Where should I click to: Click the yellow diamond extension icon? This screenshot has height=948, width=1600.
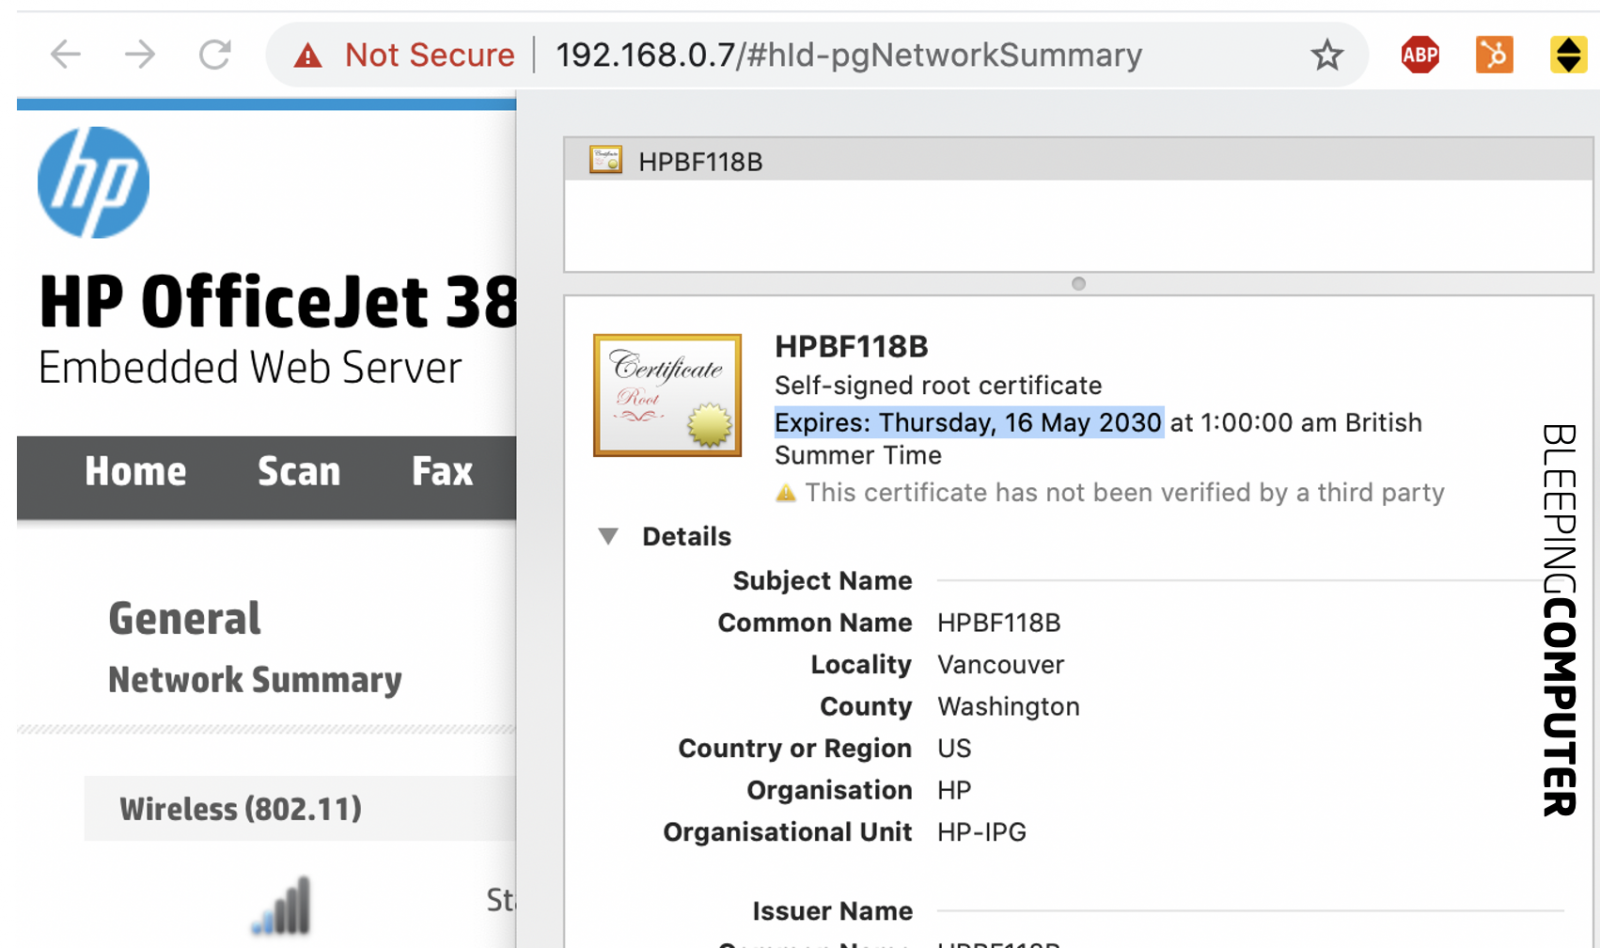click(x=1566, y=55)
